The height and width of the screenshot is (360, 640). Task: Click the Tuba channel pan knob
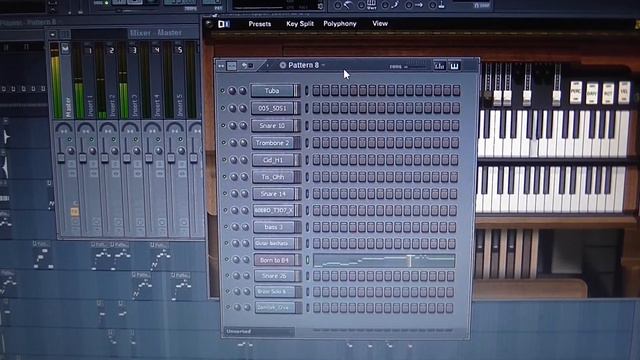pos(232,91)
